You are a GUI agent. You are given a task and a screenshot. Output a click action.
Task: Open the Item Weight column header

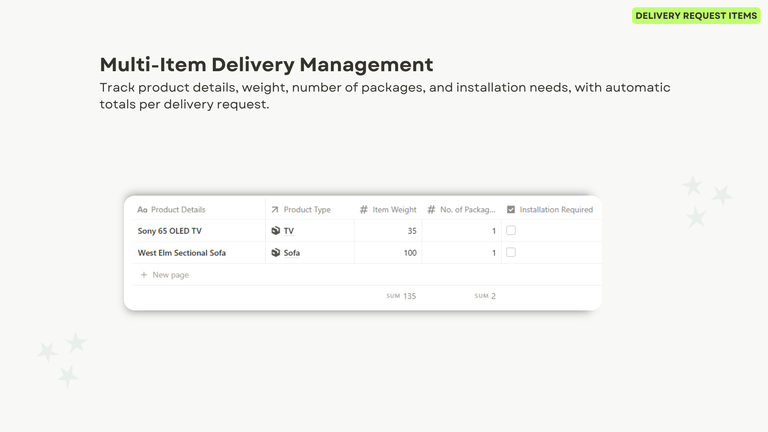click(x=388, y=210)
